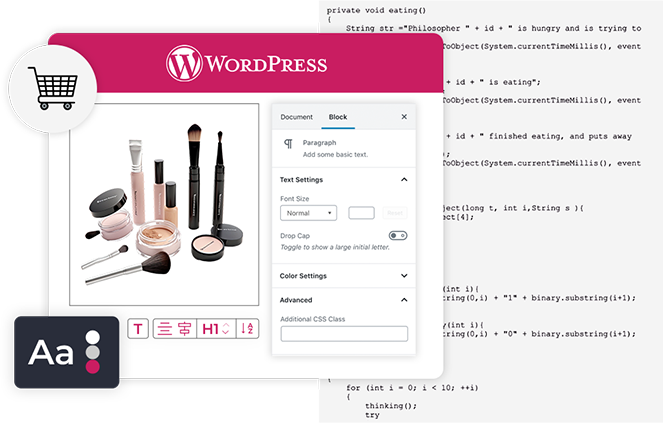Click the text direction icon beside alignment
This screenshot has height=423, width=663.
point(184,328)
